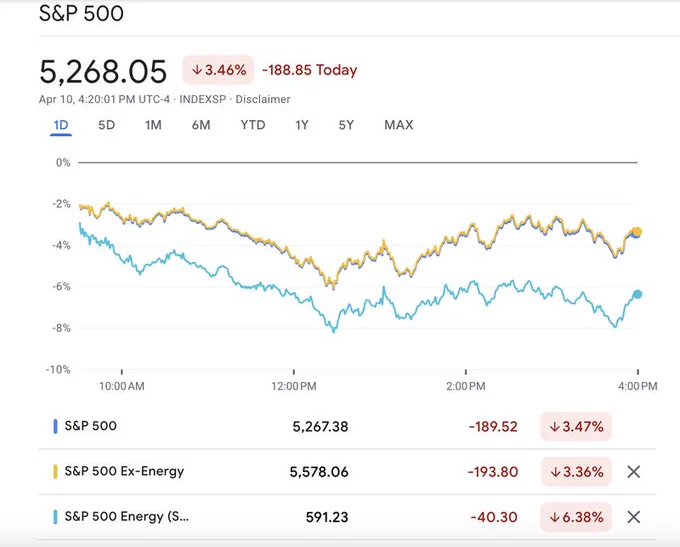
Task: Click the teal Energy color marker
Action: (55, 517)
